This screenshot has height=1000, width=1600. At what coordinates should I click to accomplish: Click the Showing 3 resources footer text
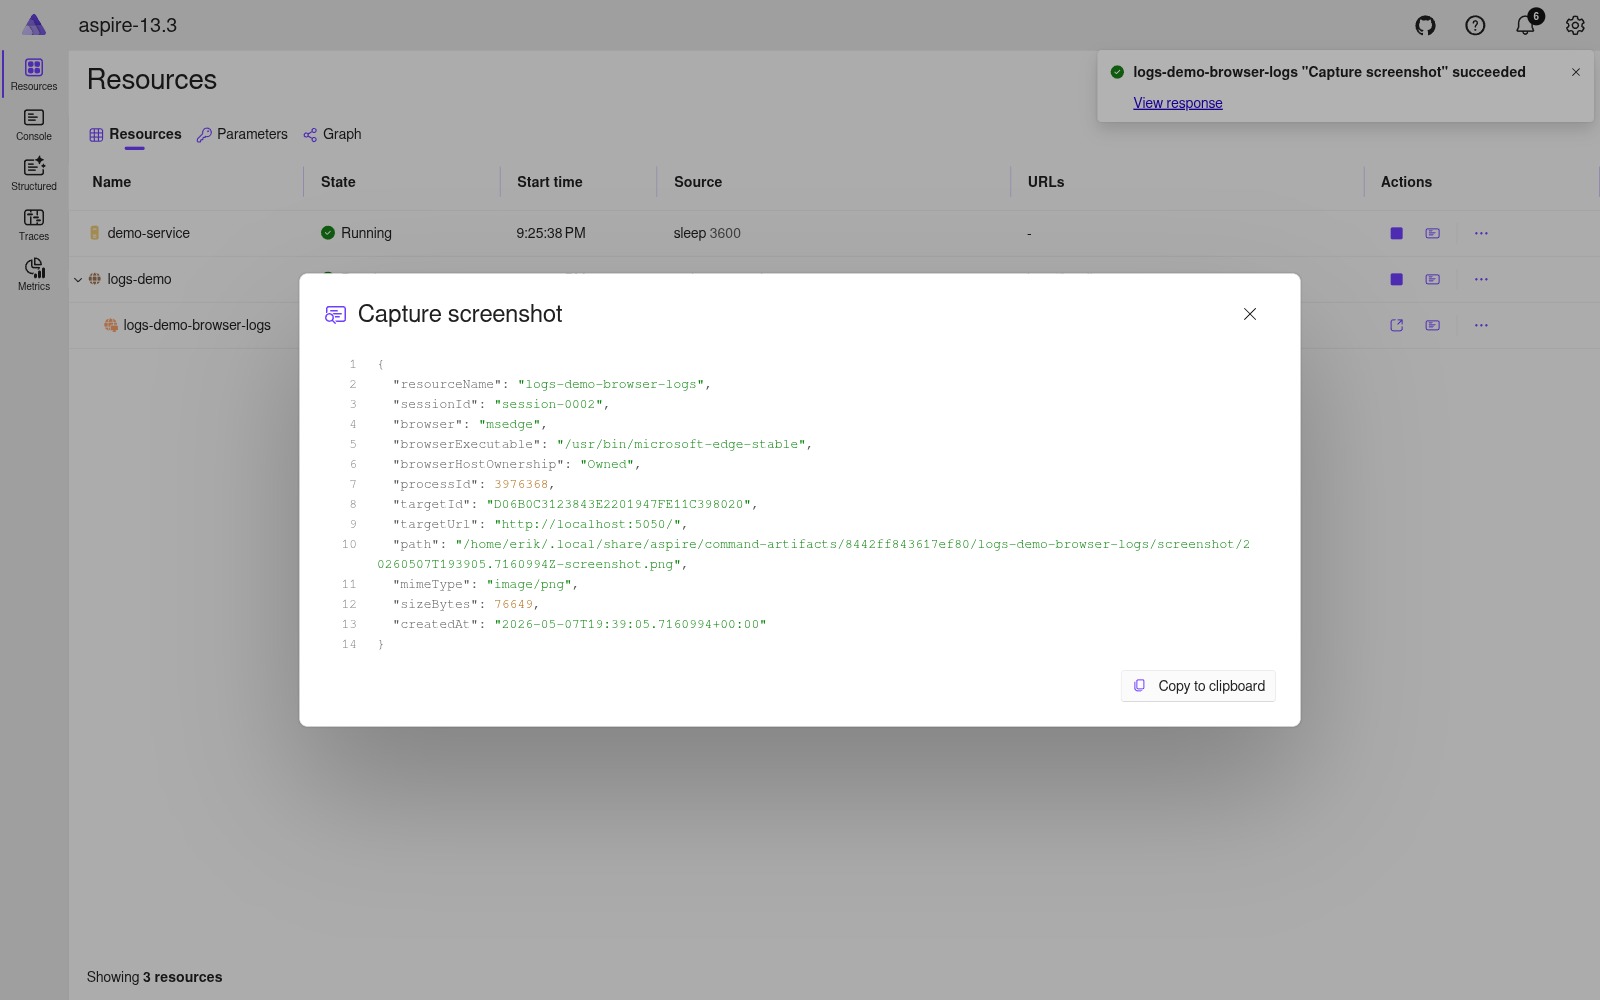tap(154, 977)
